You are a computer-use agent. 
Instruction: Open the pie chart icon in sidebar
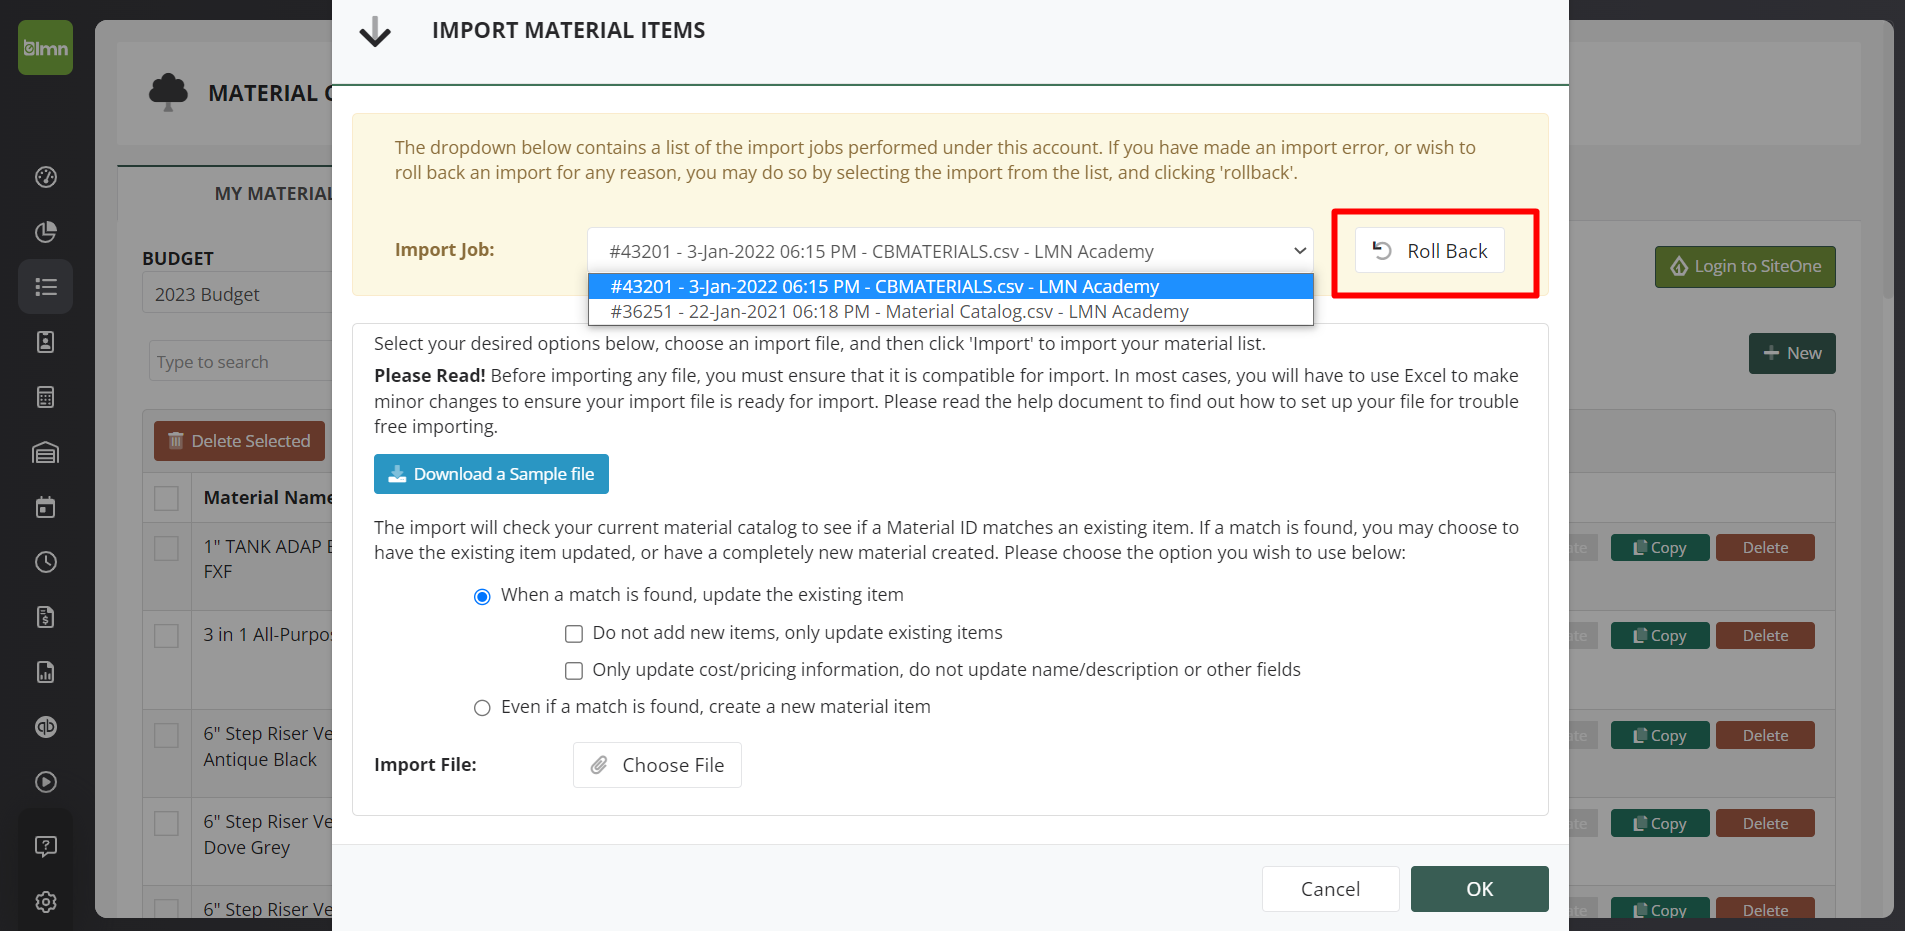(x=46, y=232)
